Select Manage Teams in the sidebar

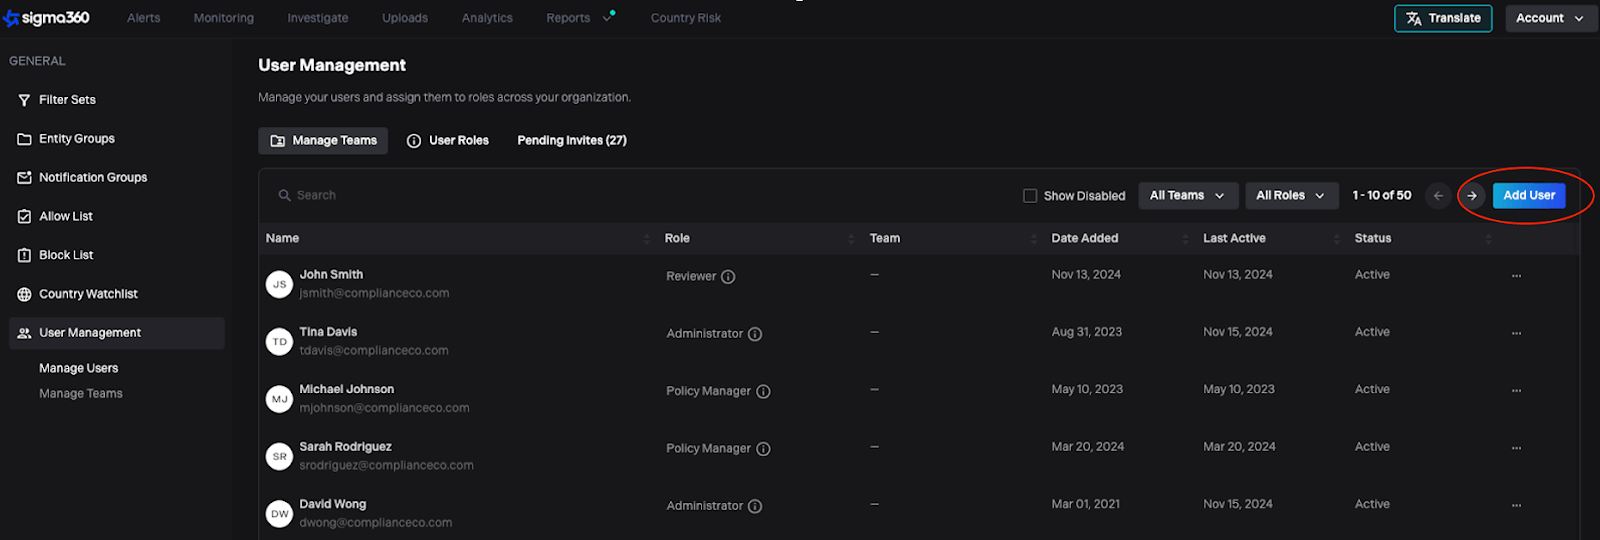81,394
